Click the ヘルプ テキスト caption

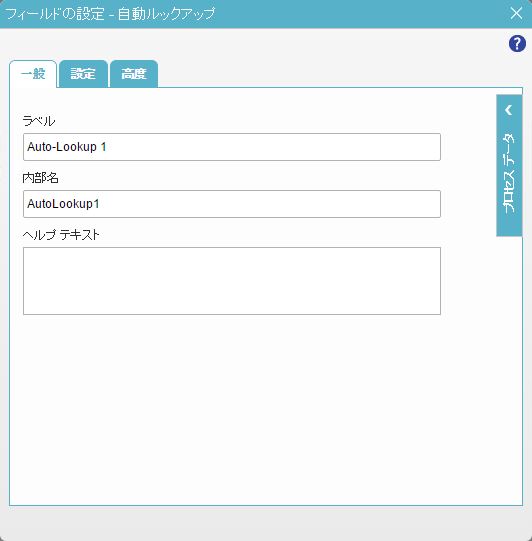(61, 235)
